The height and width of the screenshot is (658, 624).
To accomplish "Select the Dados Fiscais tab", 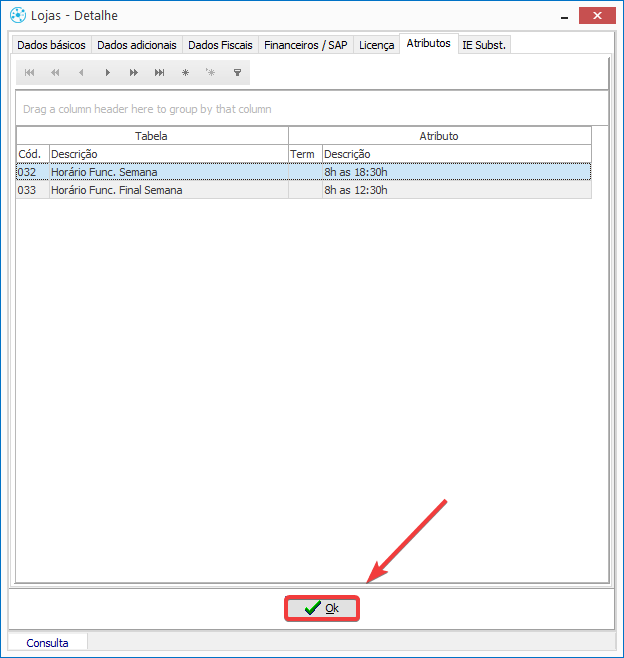I will tap(220, 45).
